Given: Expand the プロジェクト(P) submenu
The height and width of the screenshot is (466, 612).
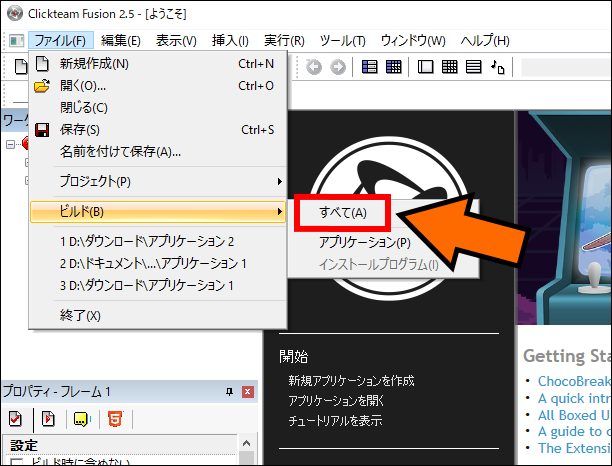Looking at the screenshot, I should point(158,181).
